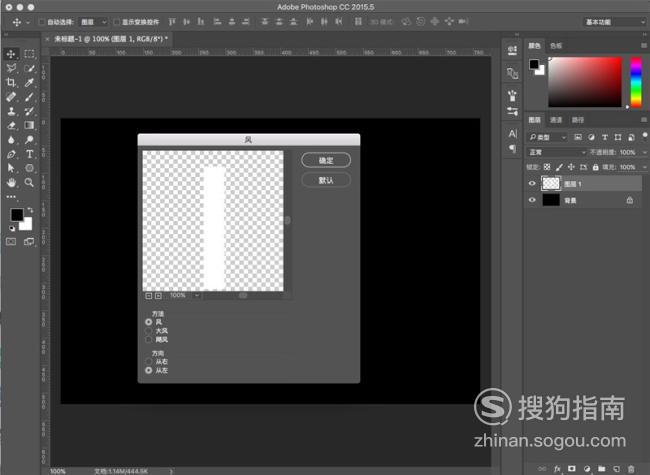650x475 pixels.
Task: Delete layer trash icon
Action: pyautogui.click(x=631, y=469)
